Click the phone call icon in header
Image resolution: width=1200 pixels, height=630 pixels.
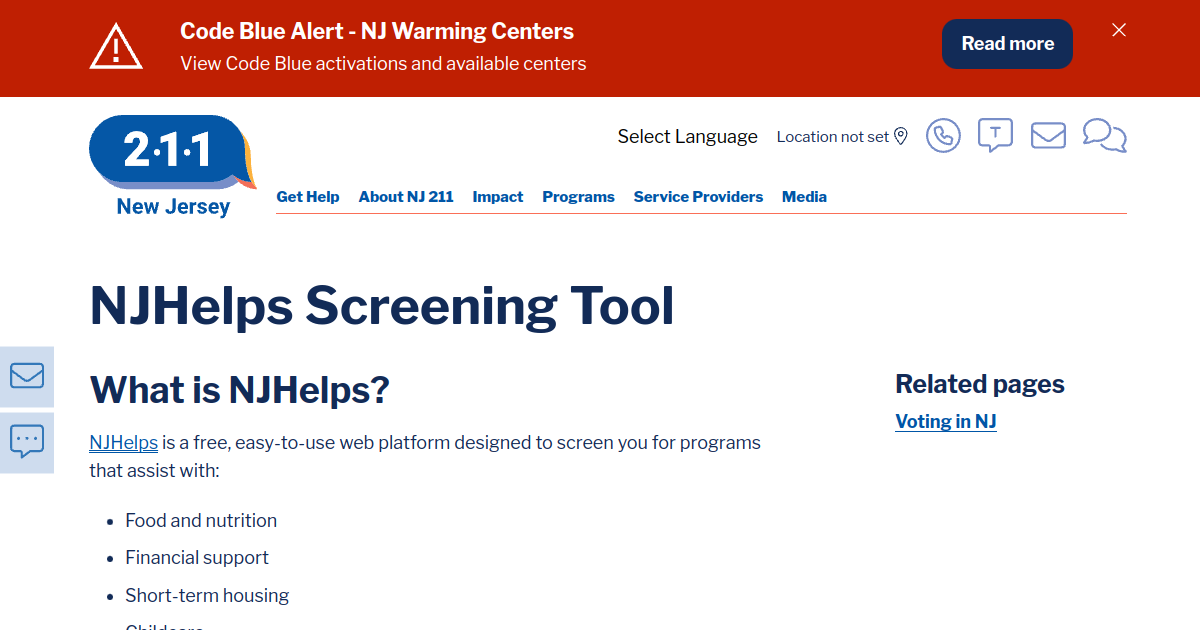(943, 136)
